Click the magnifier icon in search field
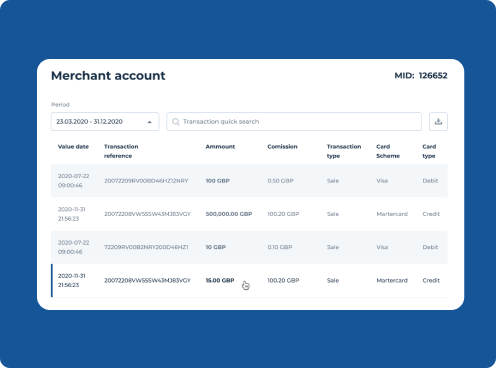Viewport: 496px width, 368px height. point(176,122)
